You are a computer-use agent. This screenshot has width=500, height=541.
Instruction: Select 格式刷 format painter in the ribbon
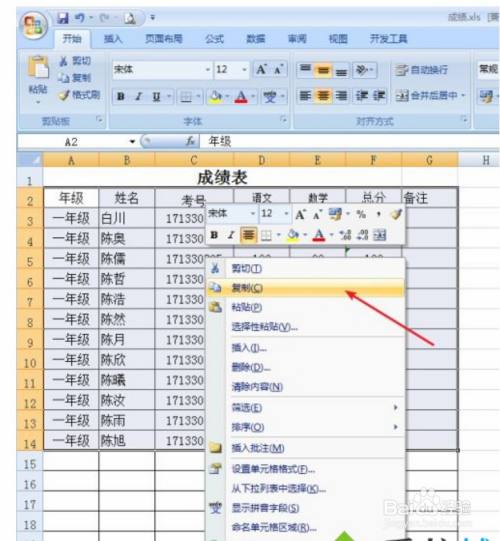(79, 95)
